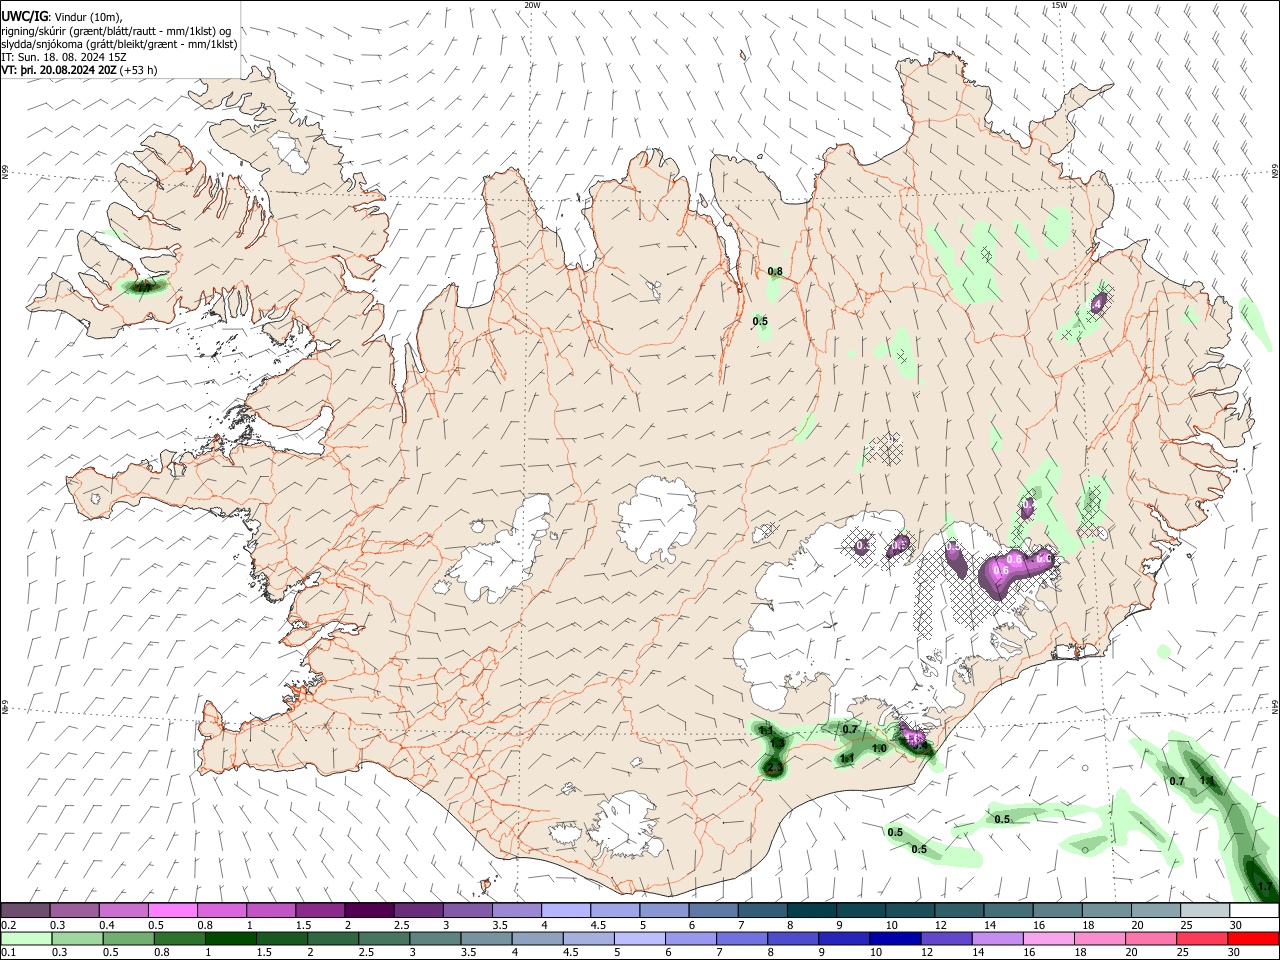Click the bright pink snow swatch between 0.5 and 0.8
Viewport: 1280px width, 960px height.
tap(172, 910)
